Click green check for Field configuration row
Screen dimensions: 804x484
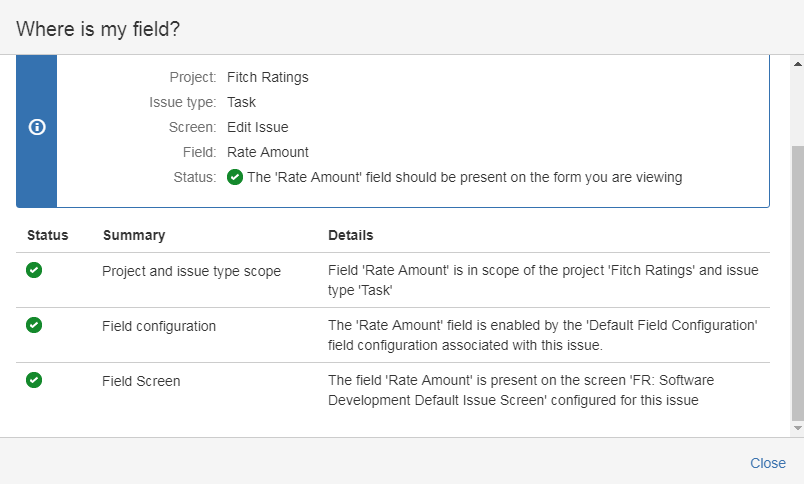(x=34, y=325)
